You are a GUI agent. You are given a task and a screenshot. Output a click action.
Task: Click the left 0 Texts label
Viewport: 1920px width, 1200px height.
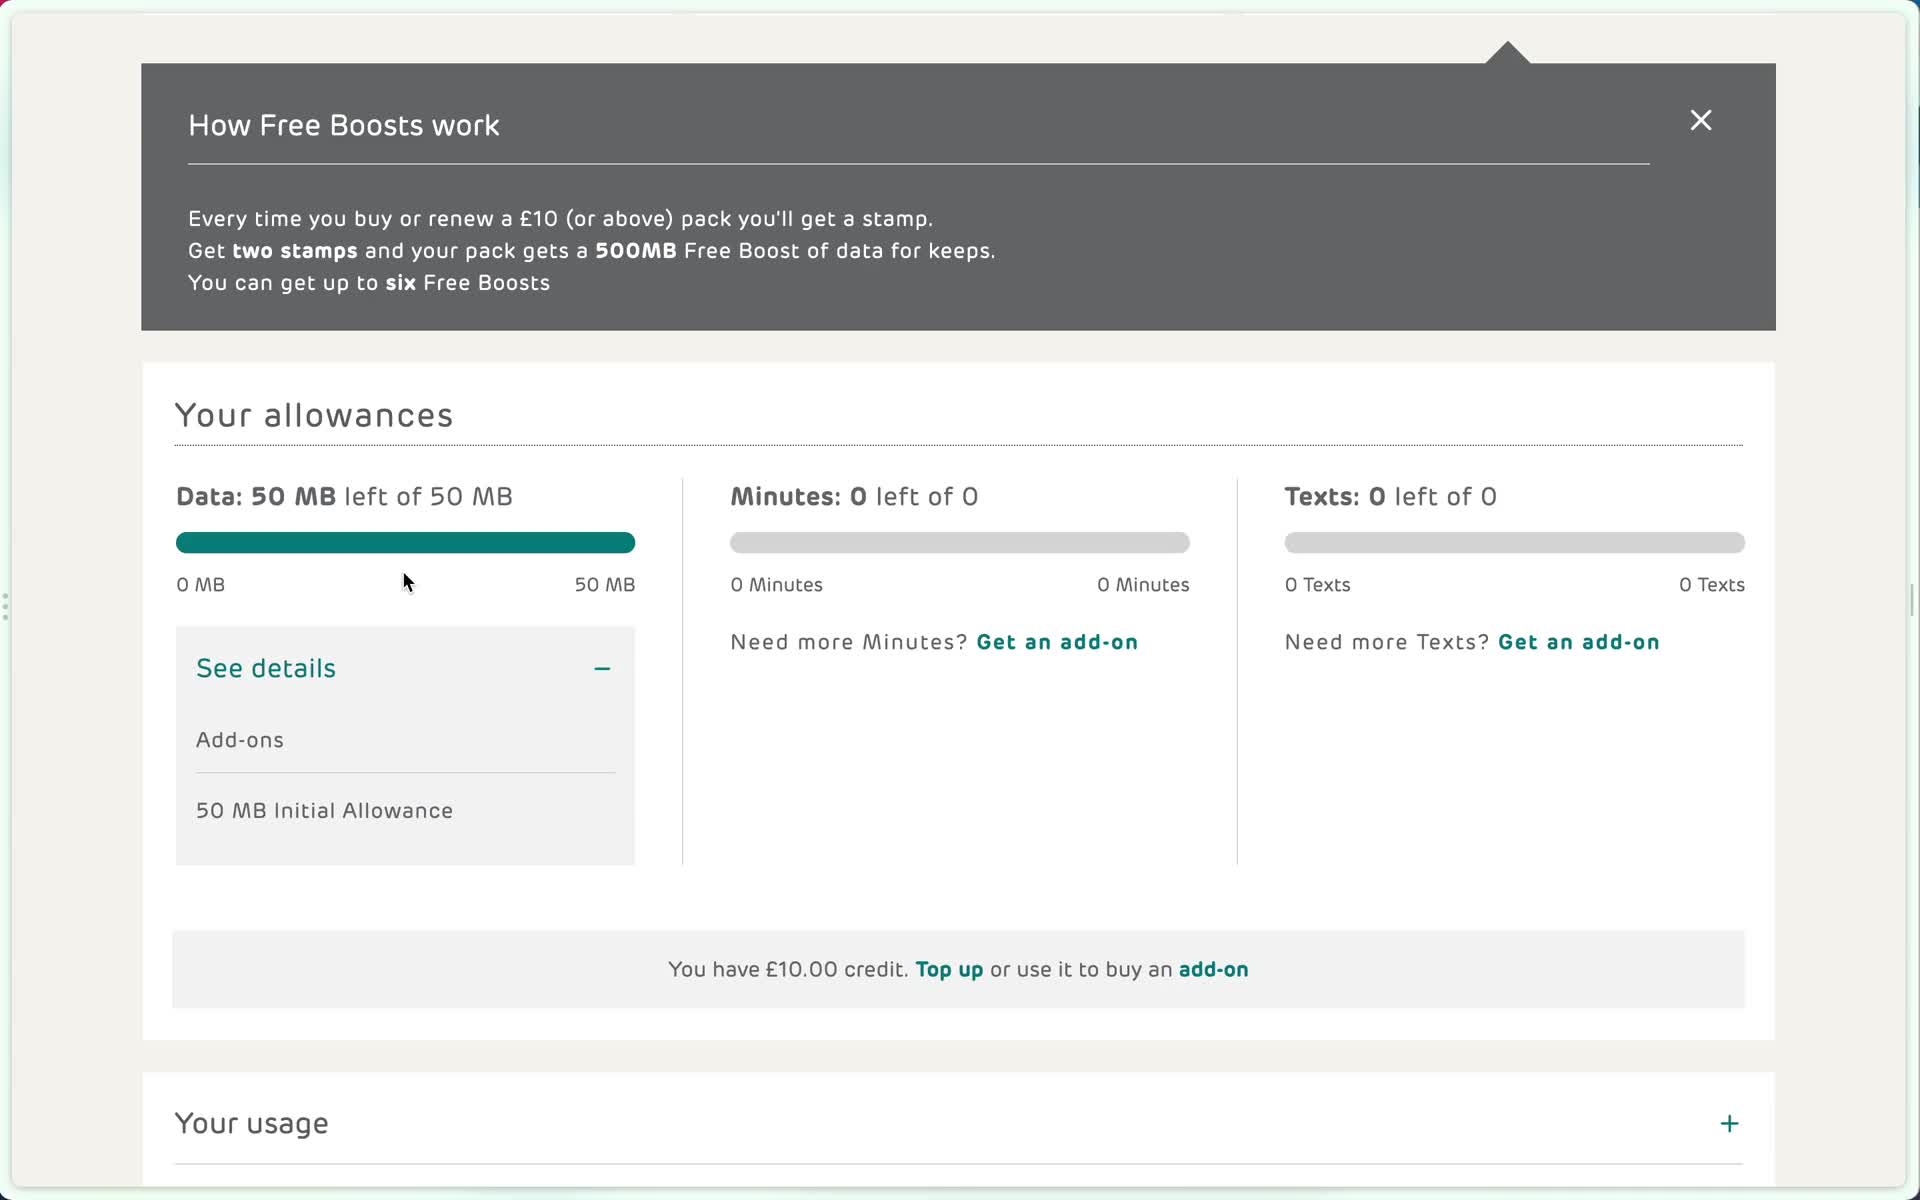(1317, 585)
